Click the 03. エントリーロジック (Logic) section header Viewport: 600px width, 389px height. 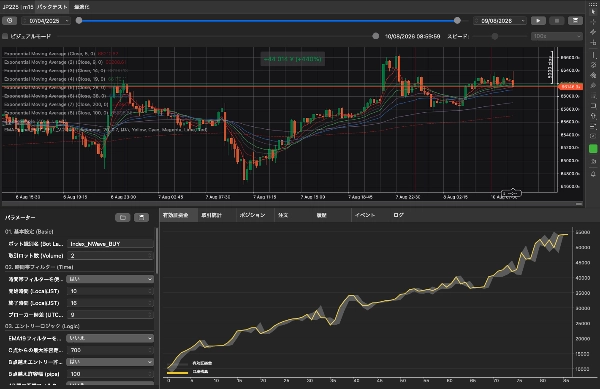tap(42, 326)
